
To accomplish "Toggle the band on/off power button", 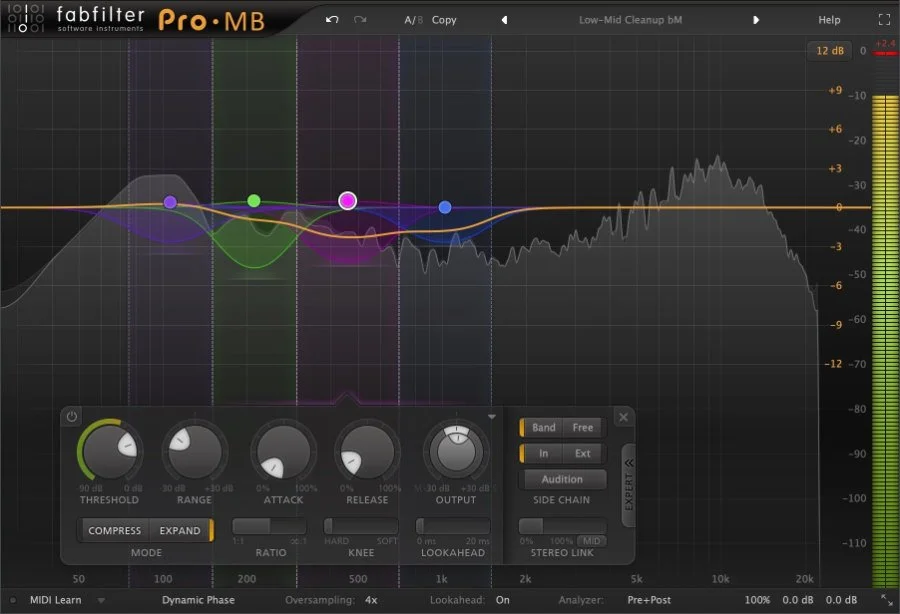I will pyautogui.click(x=71, y=417).
